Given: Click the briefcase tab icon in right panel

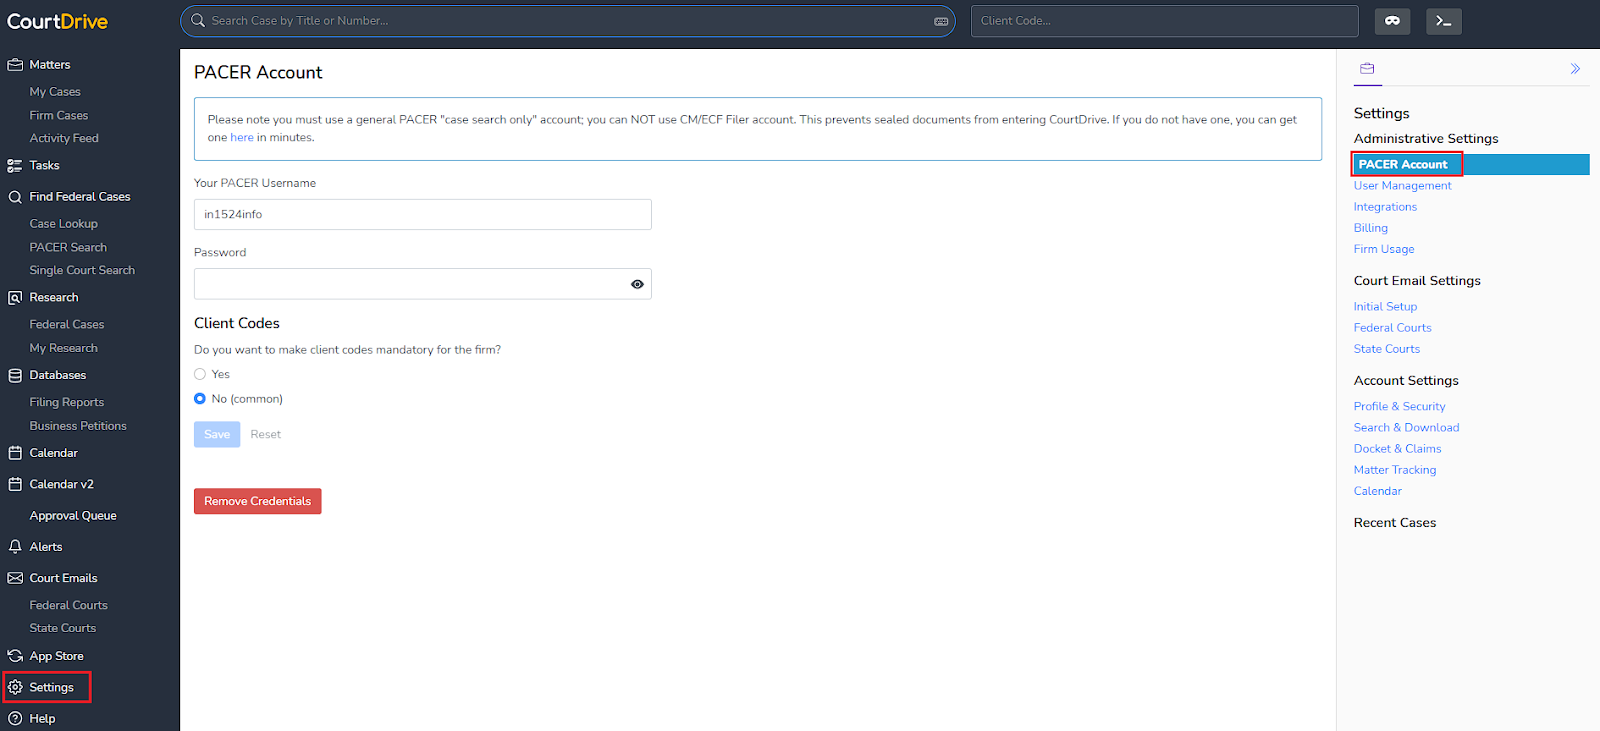Looking at the screenshot, I should pyautogui.click(x=1367, y=68).
